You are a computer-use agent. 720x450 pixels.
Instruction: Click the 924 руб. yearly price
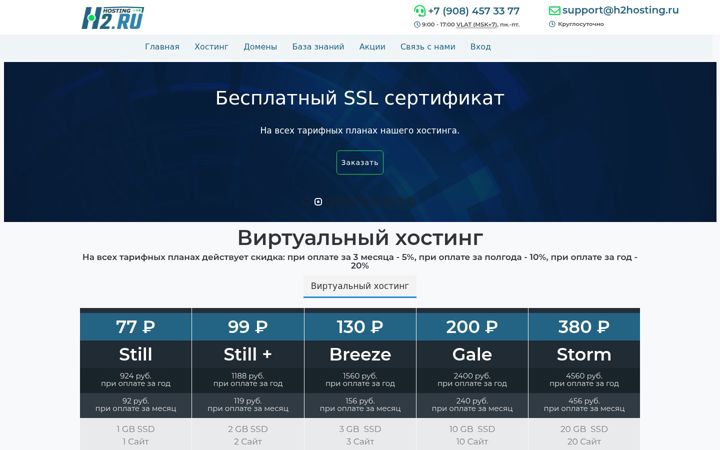[x=135, y=376]
